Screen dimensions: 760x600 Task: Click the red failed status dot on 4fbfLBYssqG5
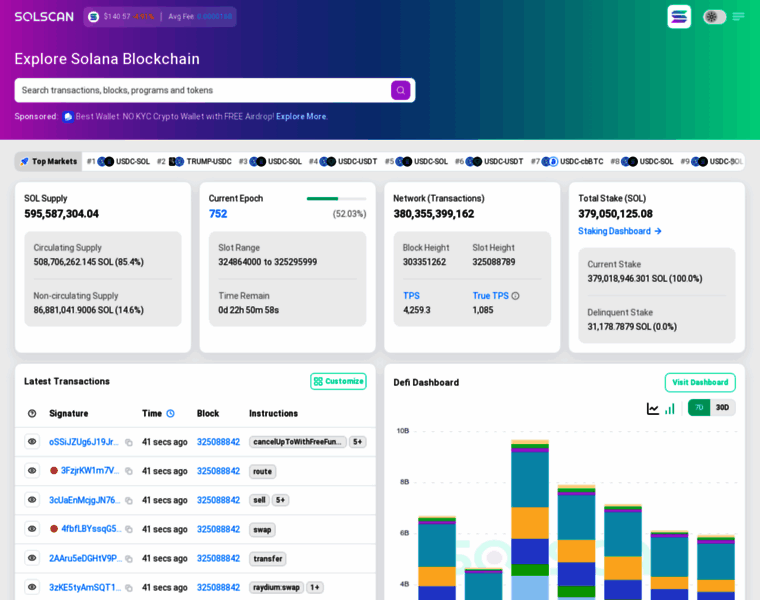tap(54, 529)
